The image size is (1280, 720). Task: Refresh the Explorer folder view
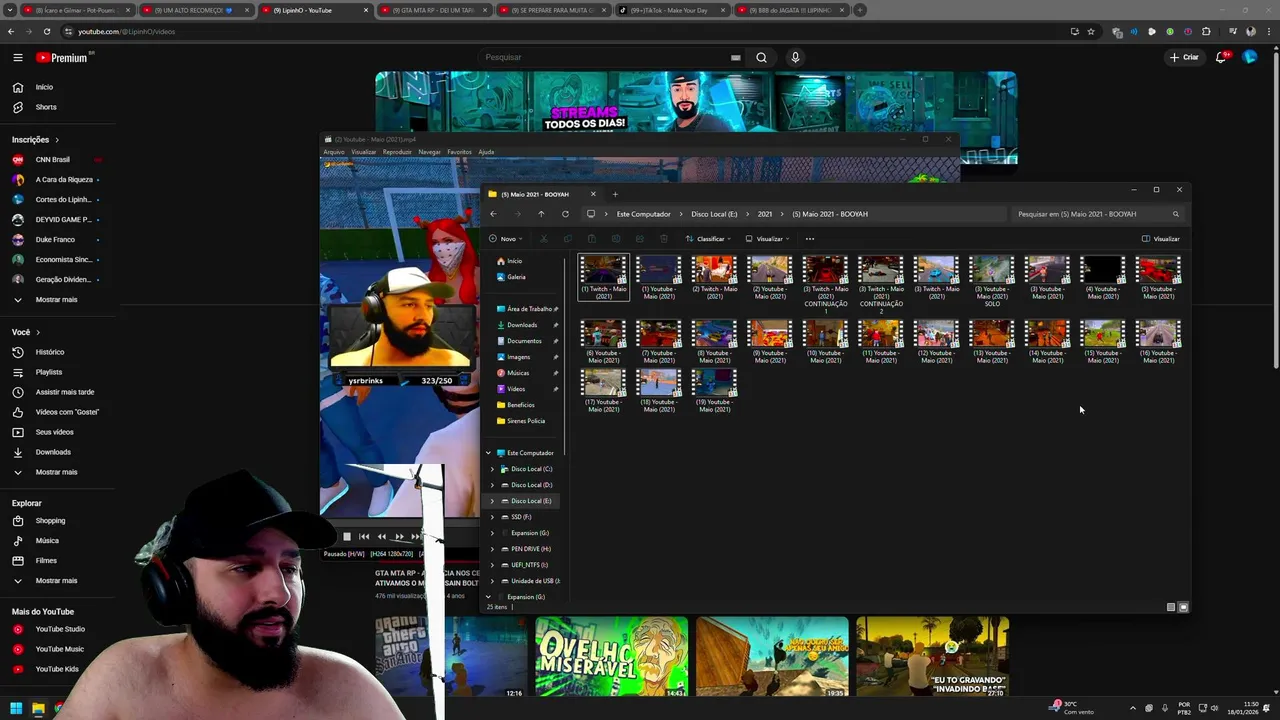coord(565,214)
